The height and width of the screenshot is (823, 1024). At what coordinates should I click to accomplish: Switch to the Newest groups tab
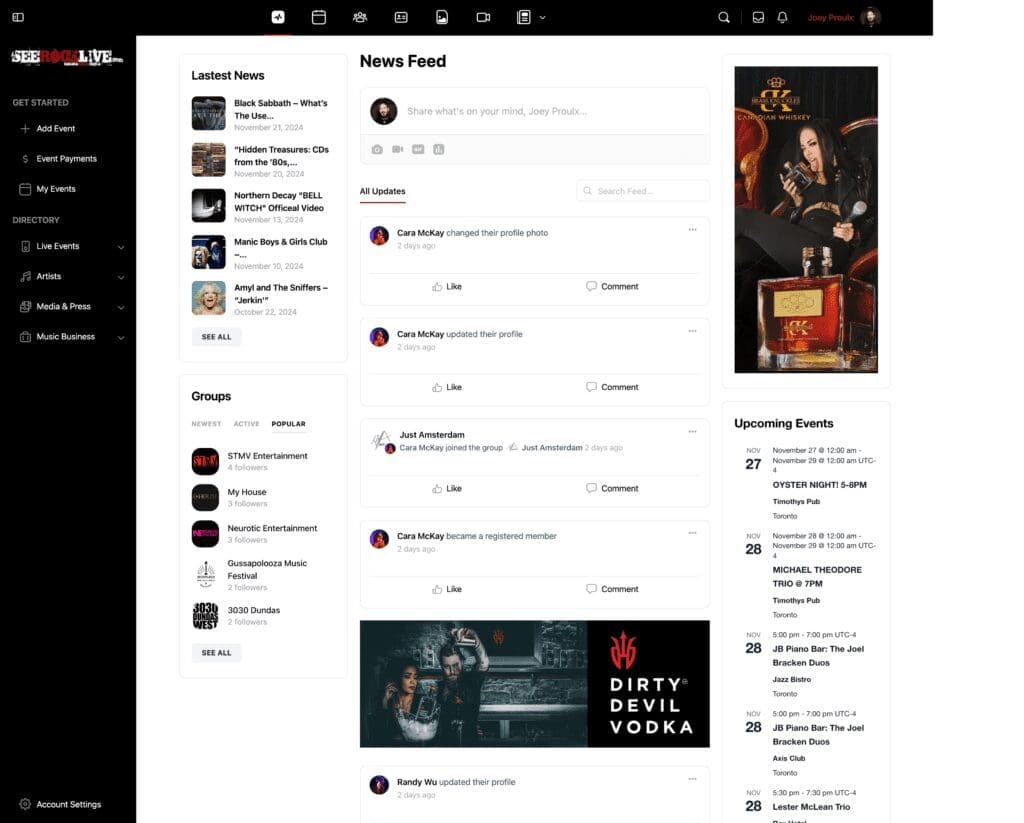206,424
